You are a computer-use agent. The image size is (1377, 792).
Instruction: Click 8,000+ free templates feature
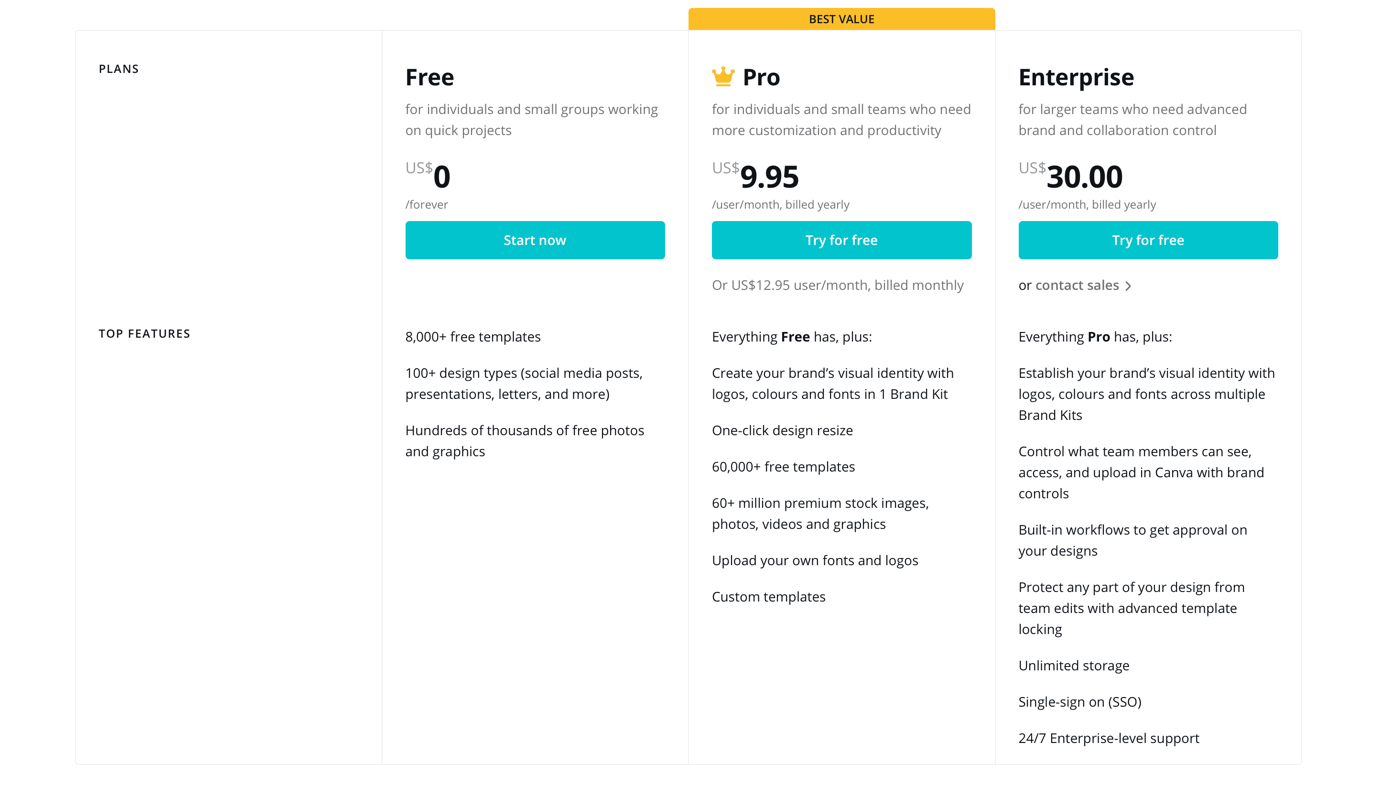(x=472, y=337)
